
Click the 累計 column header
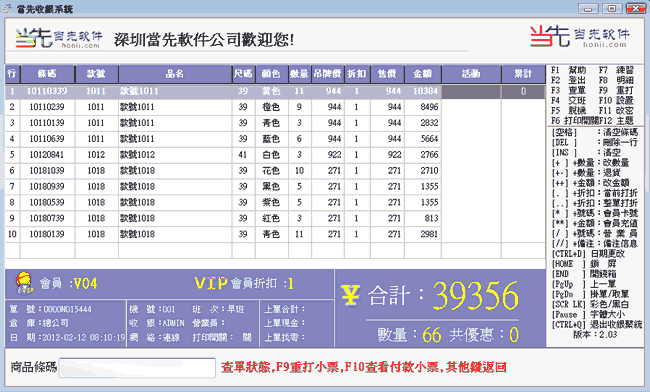pos(523,74)
